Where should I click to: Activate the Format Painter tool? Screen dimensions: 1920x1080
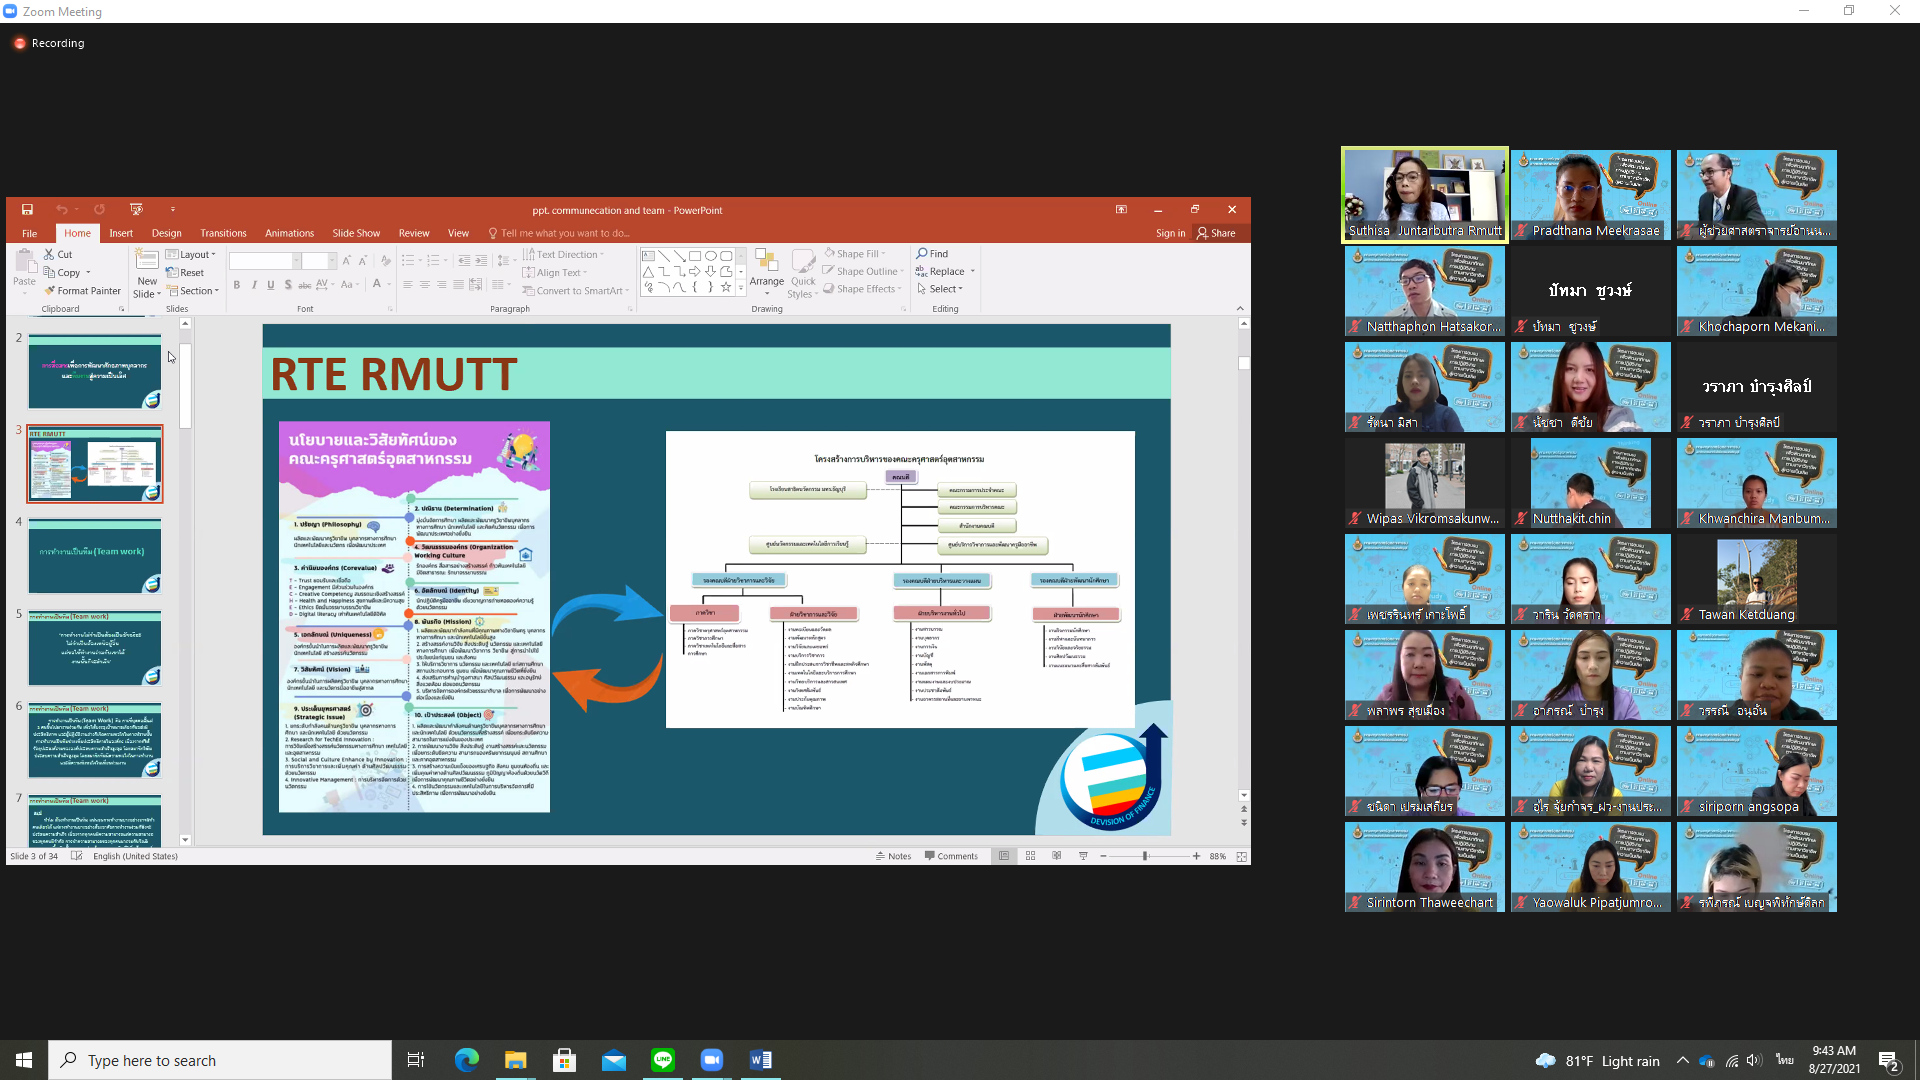82,291
